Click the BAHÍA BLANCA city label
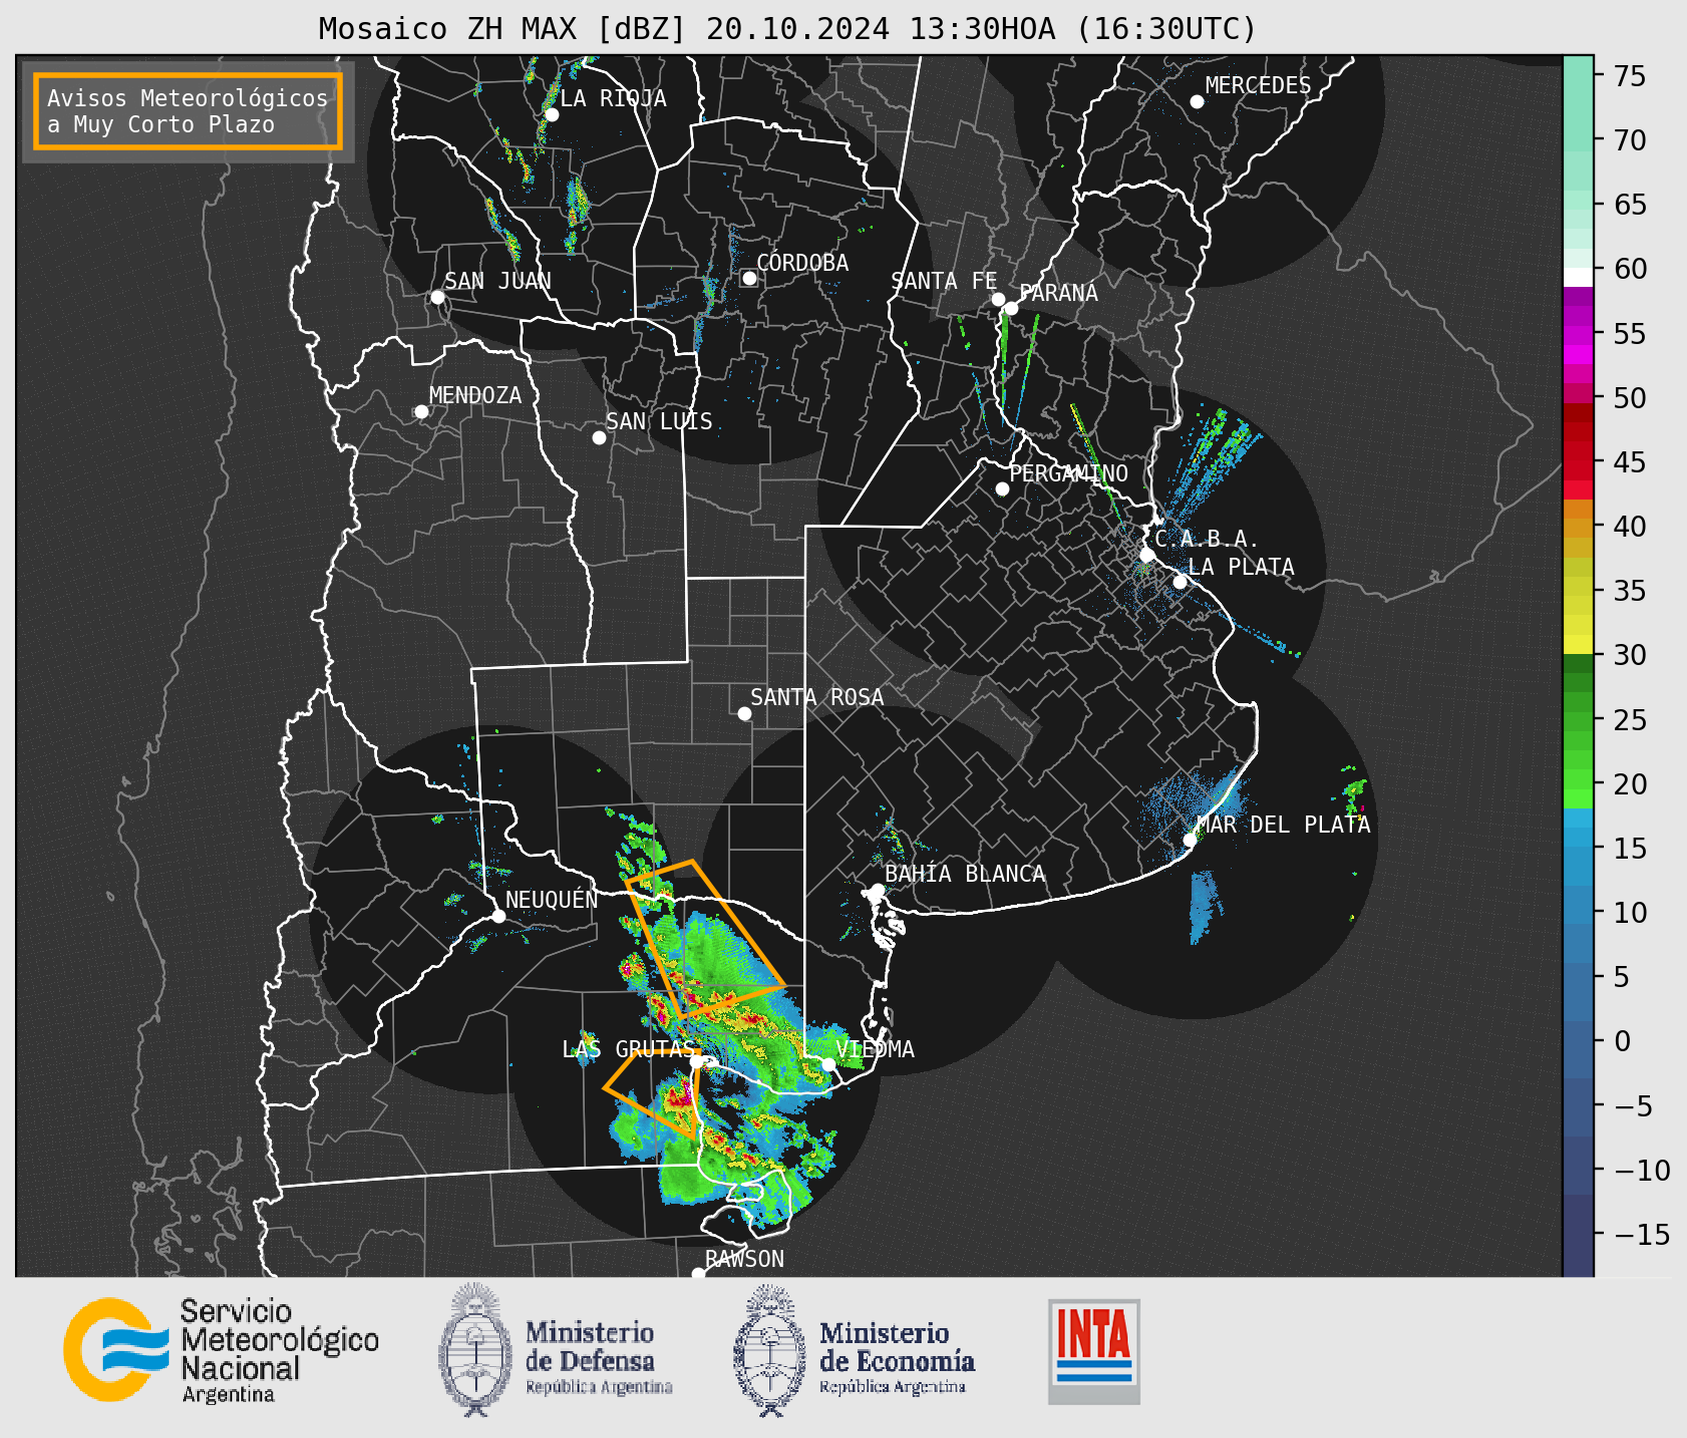Viewport: 1687px width, 1438px height. [965, 873]
